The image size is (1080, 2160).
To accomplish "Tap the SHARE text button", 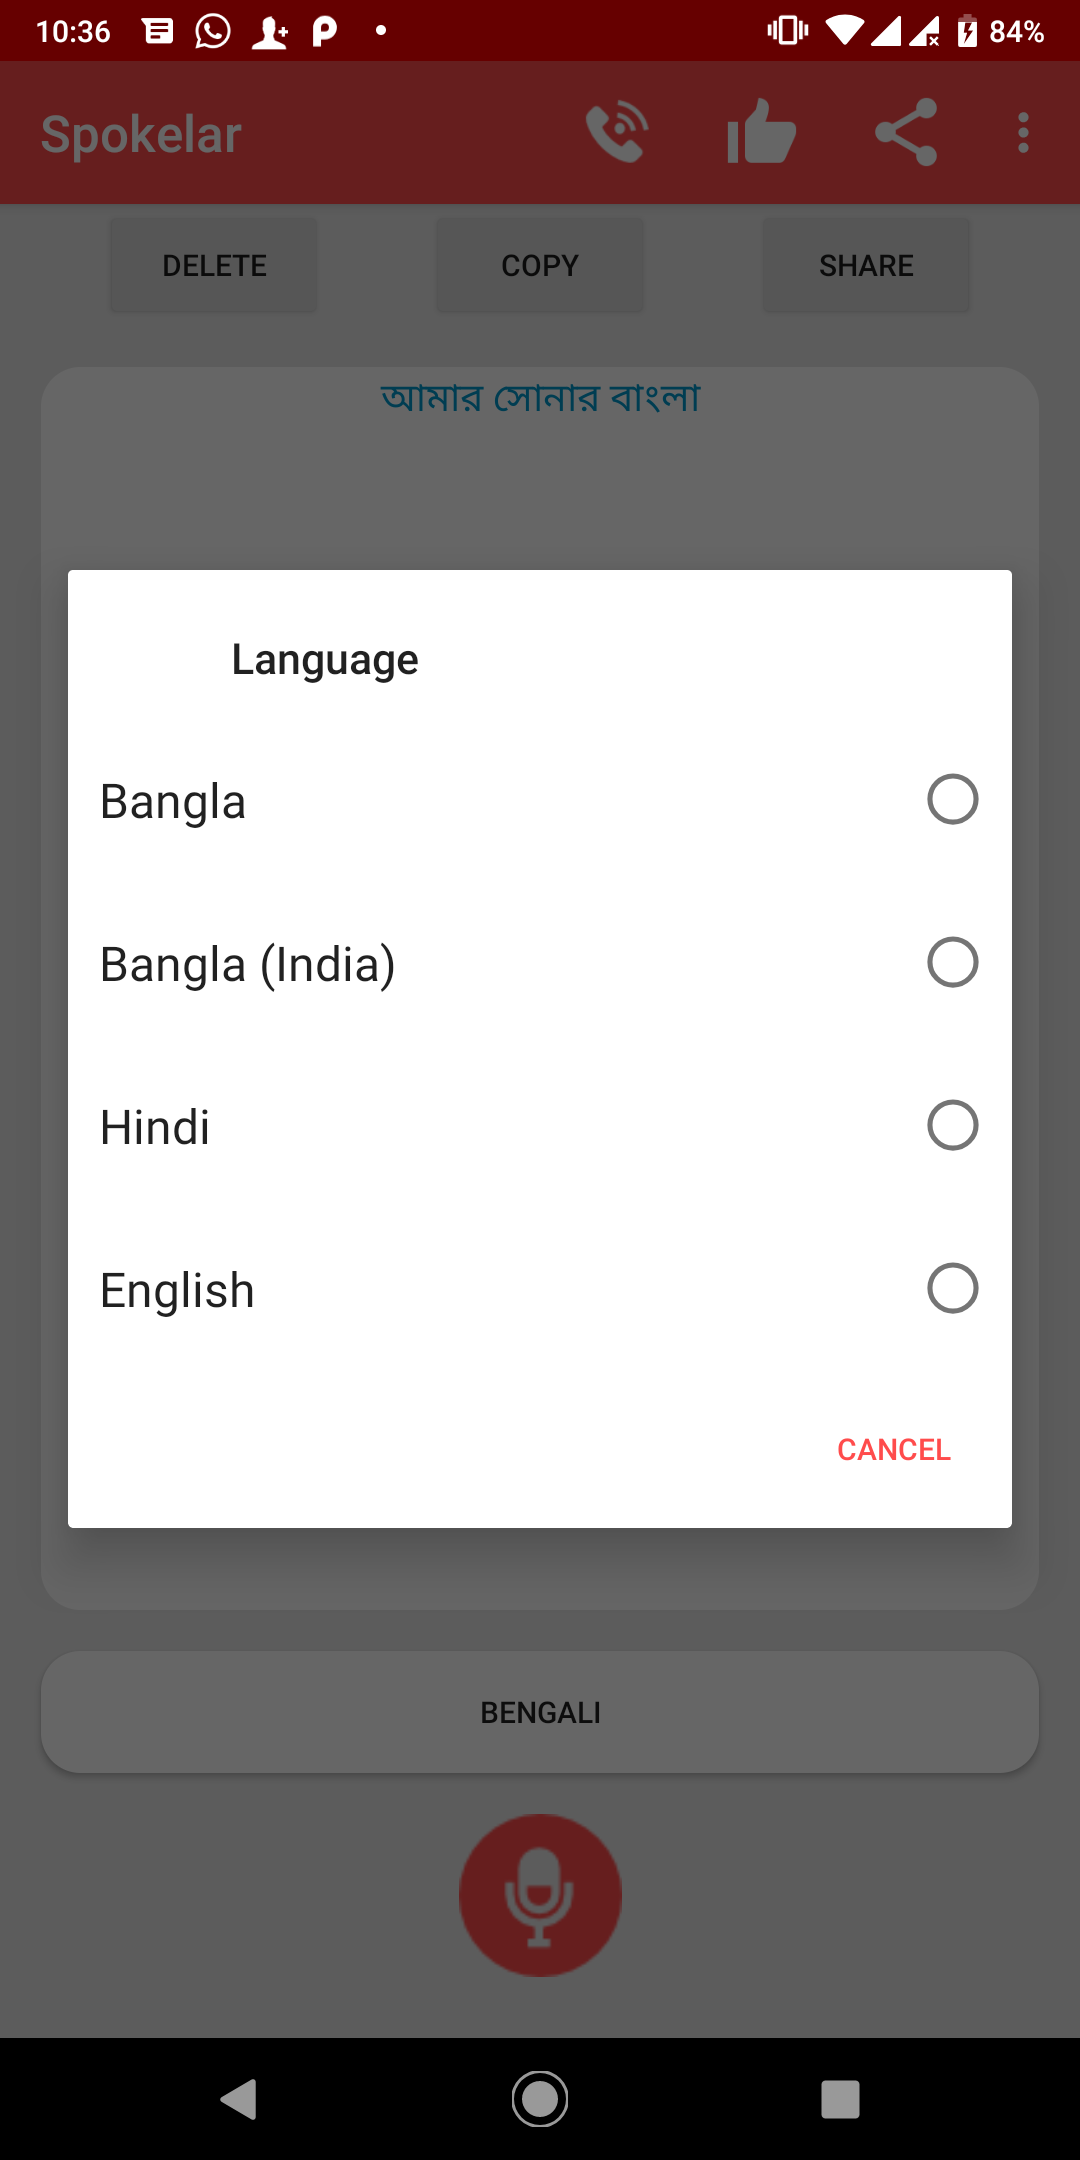I will pos(866,265).
